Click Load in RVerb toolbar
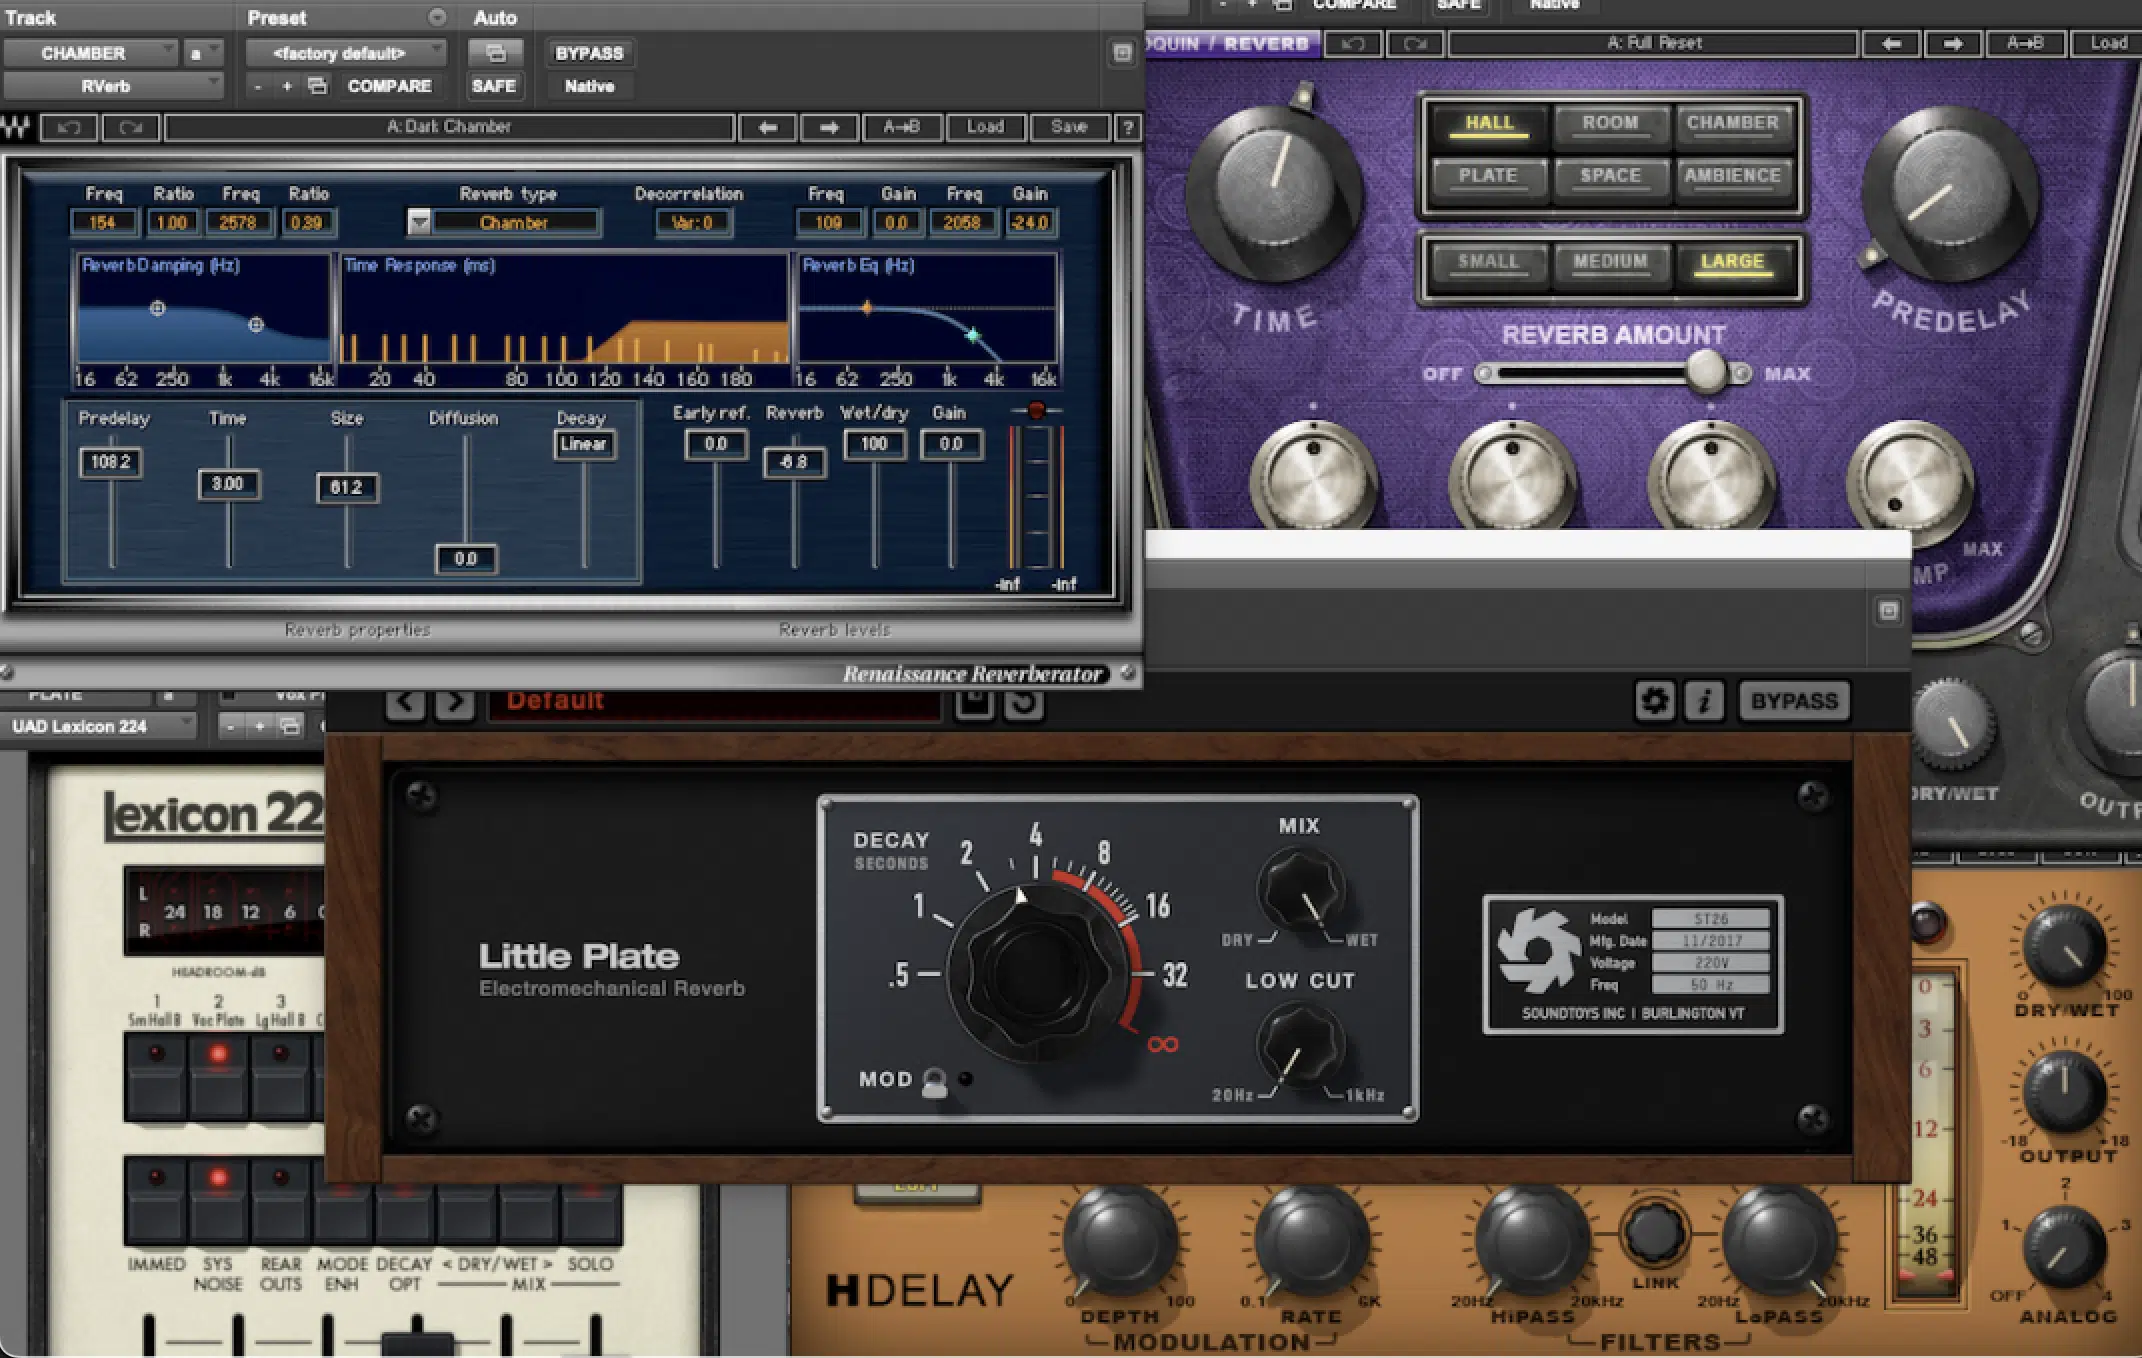 pos(985,127)
